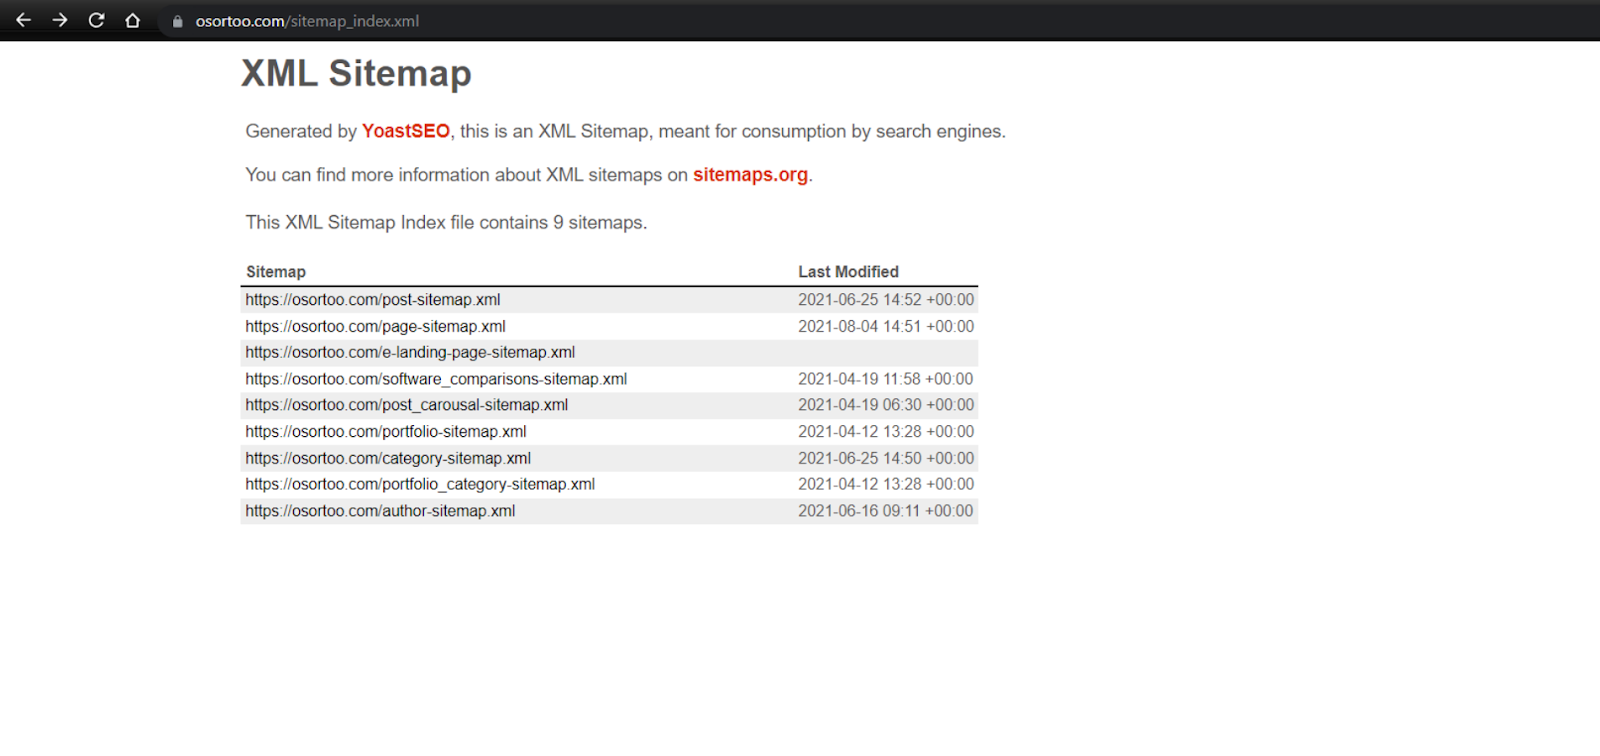Open the software_comparisons-sitemap.xml link
1600x756 pixels.
436,379
